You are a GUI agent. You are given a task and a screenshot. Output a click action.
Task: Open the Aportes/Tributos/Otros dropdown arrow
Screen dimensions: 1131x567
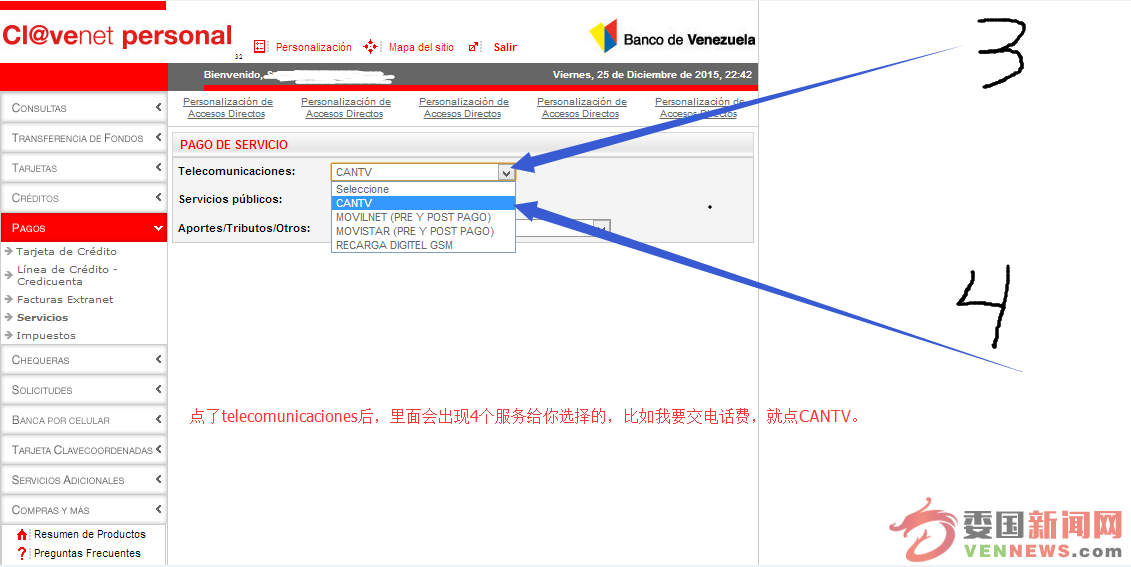602,228
